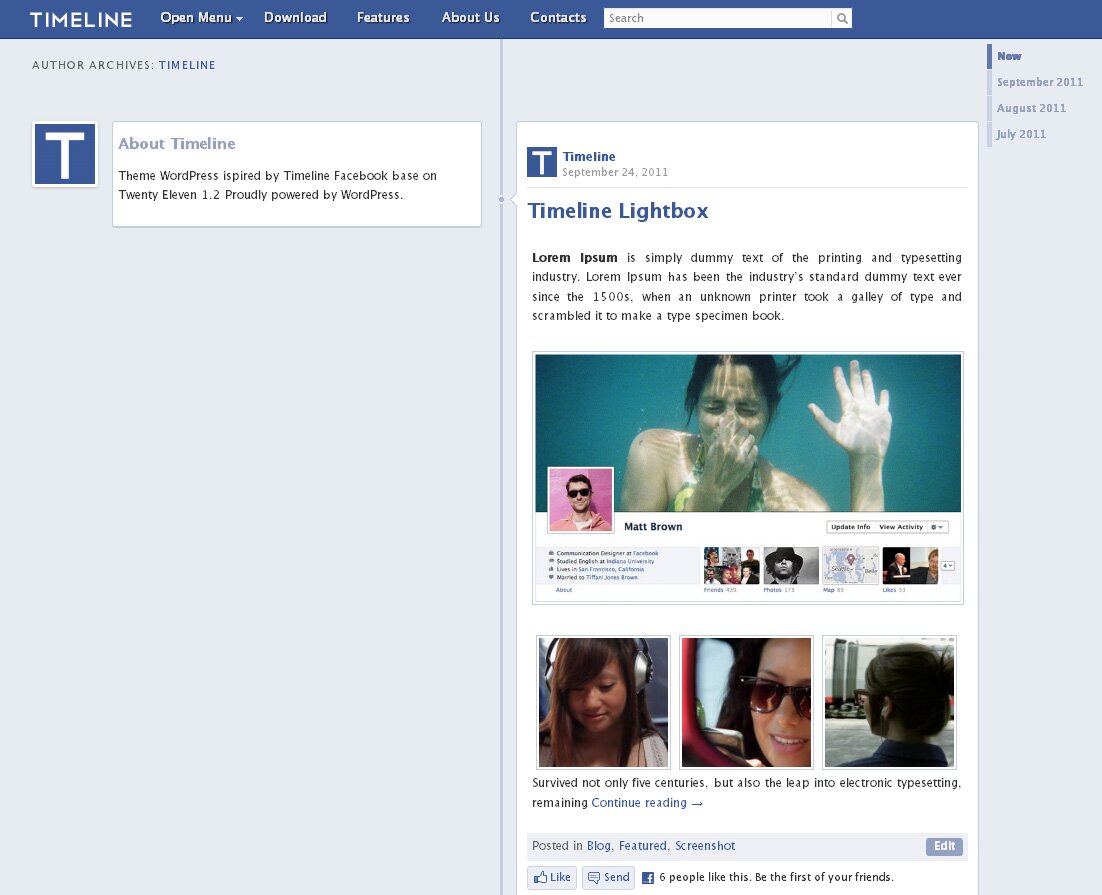Go to the Features page
The width and height of the screenshot is (1102, 895).
point(383,18)
